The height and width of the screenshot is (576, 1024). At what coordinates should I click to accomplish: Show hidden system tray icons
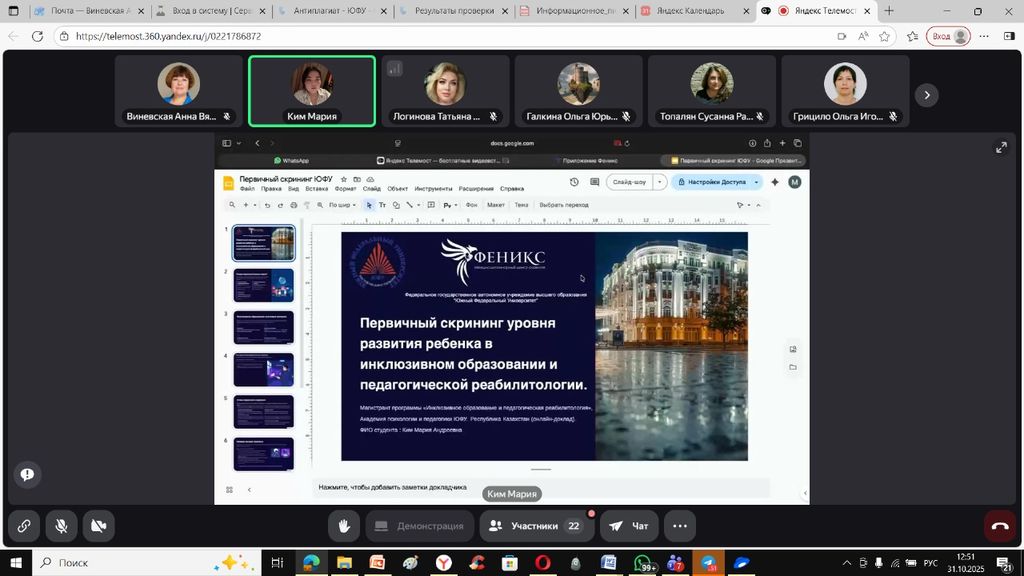(847, 563)
